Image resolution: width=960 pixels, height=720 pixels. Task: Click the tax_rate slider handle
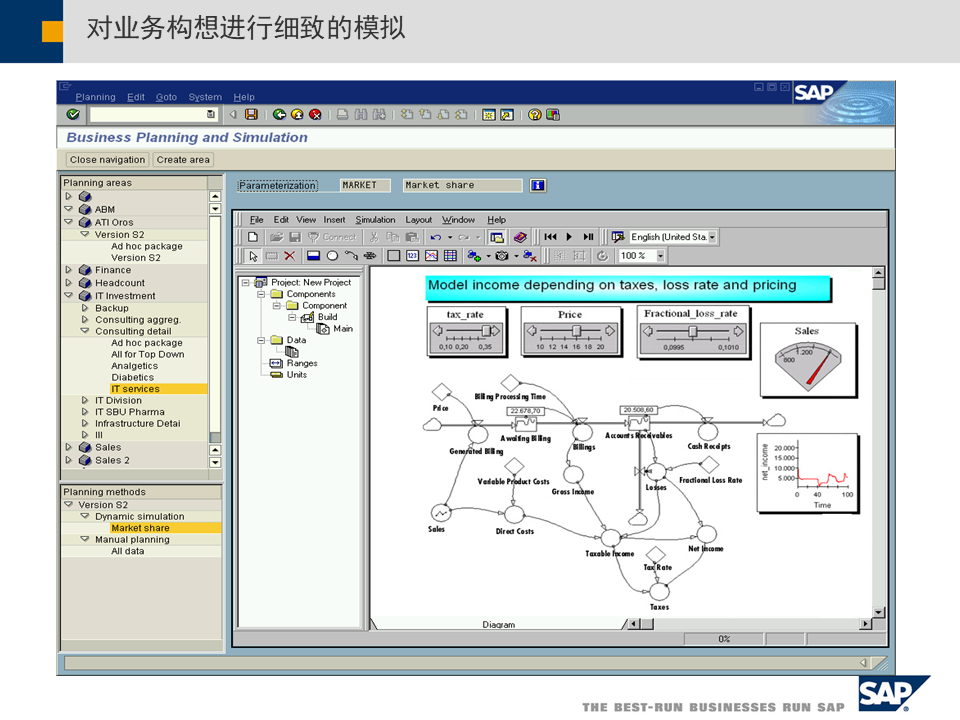pos(486,331)
